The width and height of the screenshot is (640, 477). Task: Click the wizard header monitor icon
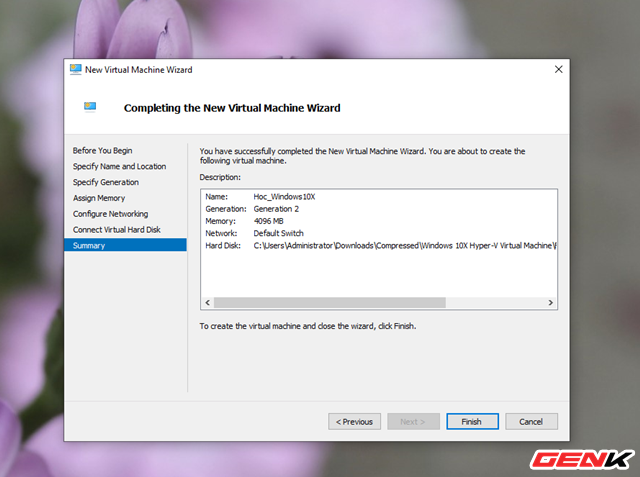90,107
